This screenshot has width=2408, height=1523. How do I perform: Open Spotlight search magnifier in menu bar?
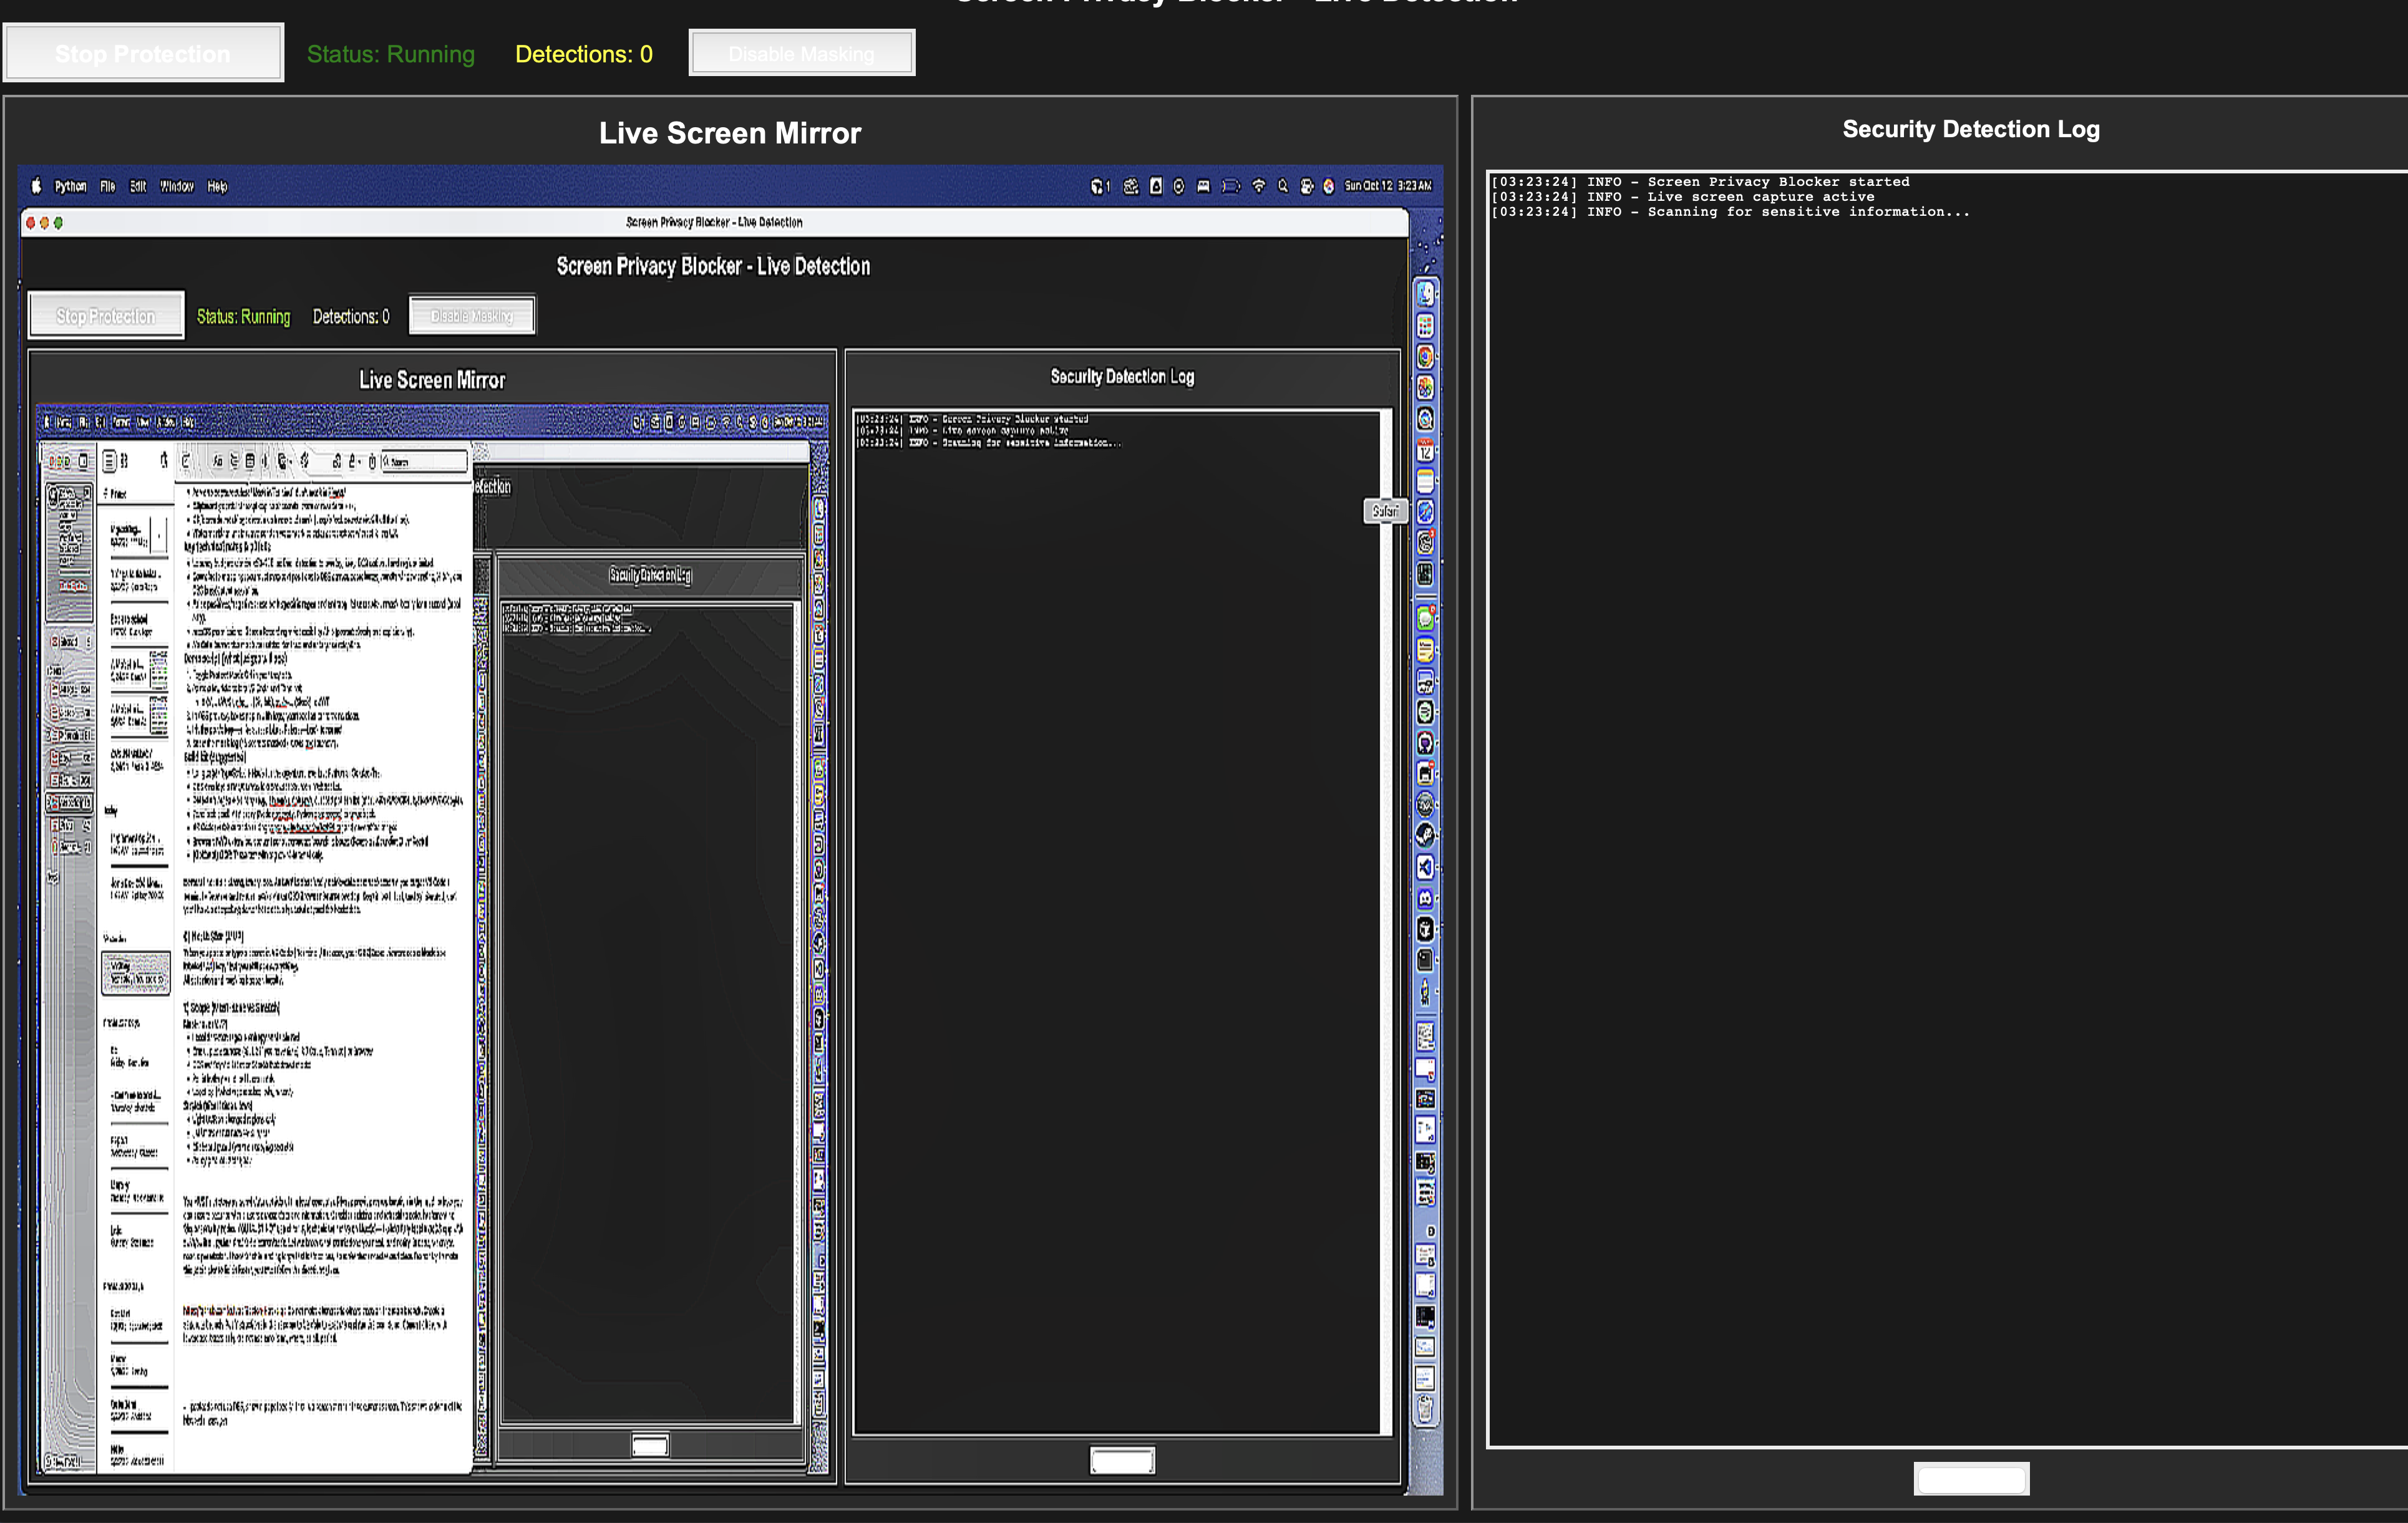pyautogui.click(x=1283, y=186)
